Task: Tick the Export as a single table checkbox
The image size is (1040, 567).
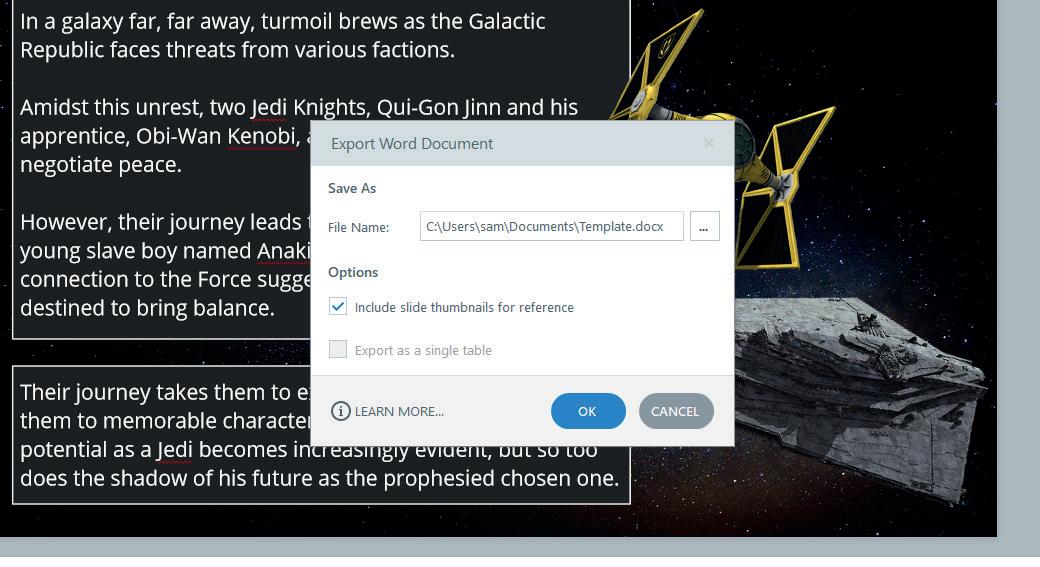Action: click(x=338, y=349)
